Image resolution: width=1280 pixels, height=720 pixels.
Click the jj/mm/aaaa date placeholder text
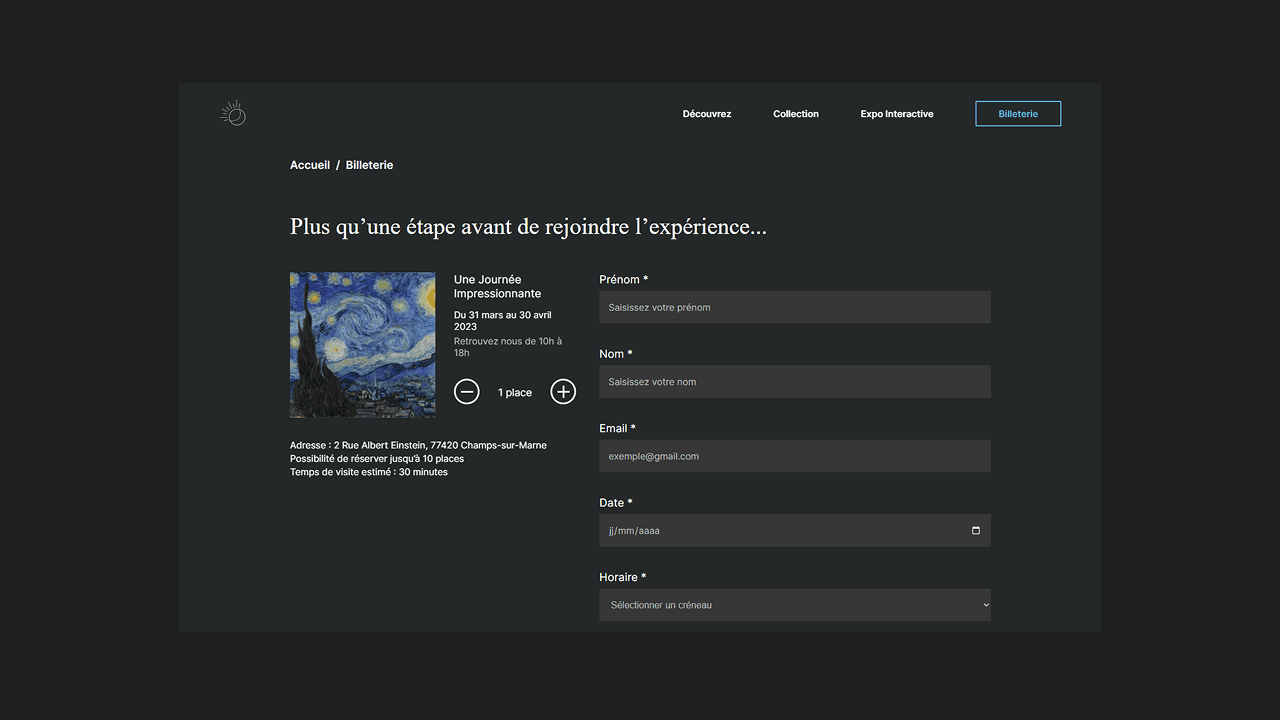pyautogui.click(x=635, y=531)
